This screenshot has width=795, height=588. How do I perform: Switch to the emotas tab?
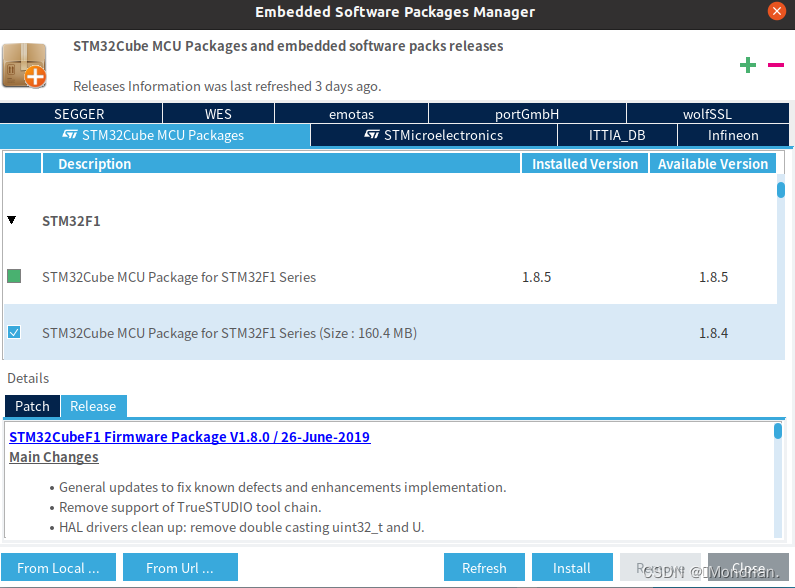click(x=351, y=114)
